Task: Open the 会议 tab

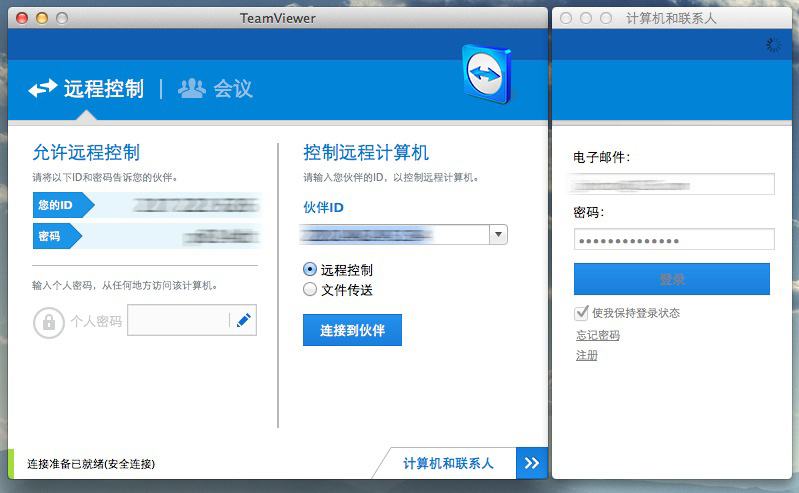Action: [x=233, y=89]
